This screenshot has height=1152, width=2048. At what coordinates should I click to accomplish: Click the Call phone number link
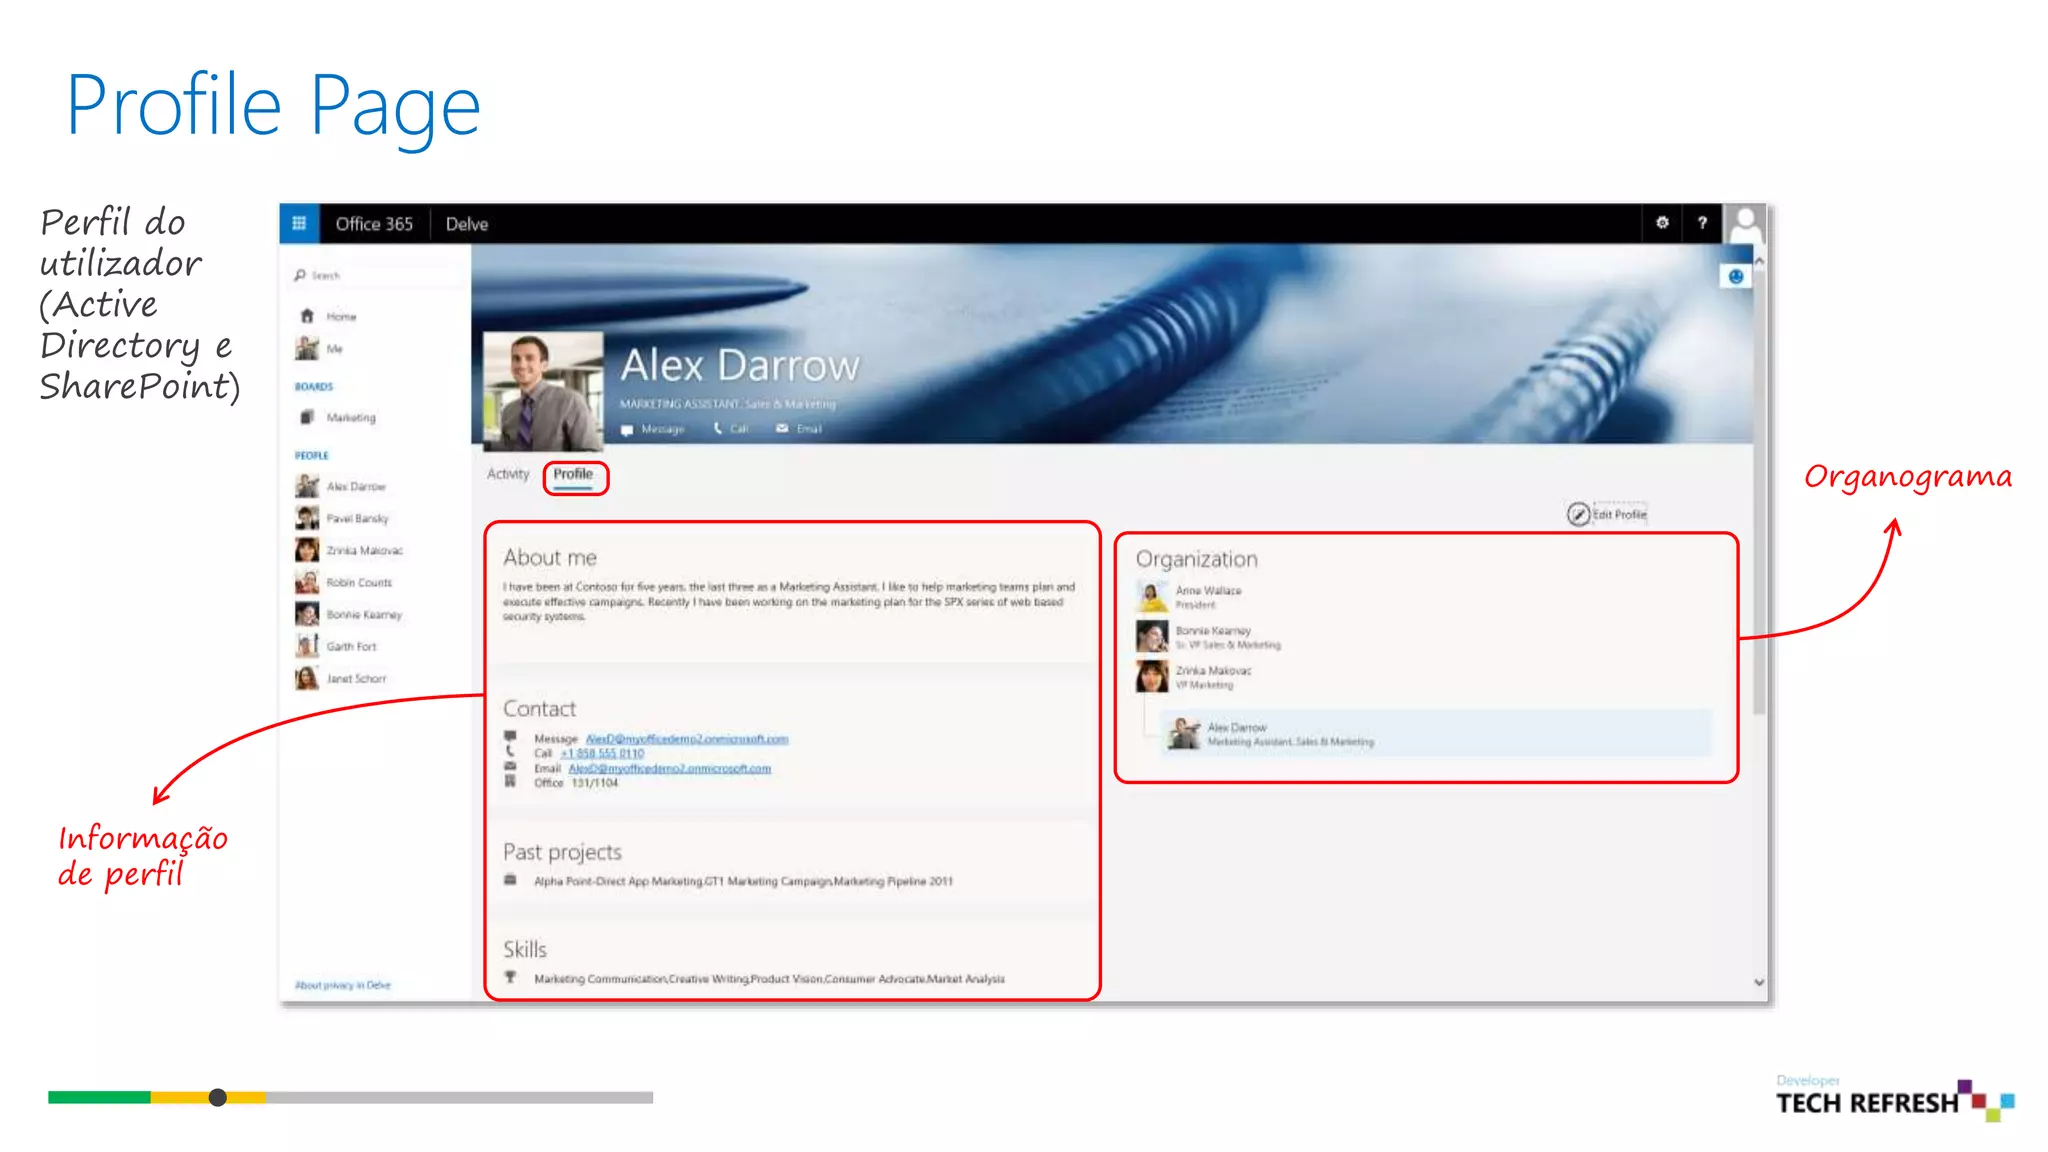tap(602, 754)
